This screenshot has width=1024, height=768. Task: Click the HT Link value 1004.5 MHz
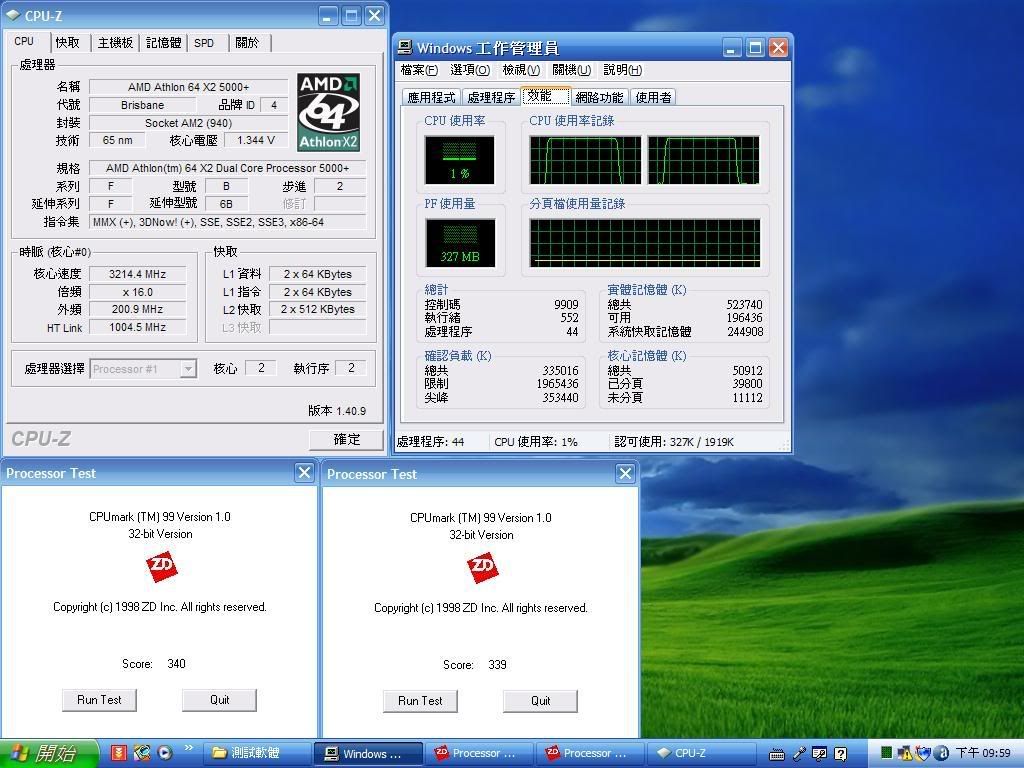coord(137,327)
